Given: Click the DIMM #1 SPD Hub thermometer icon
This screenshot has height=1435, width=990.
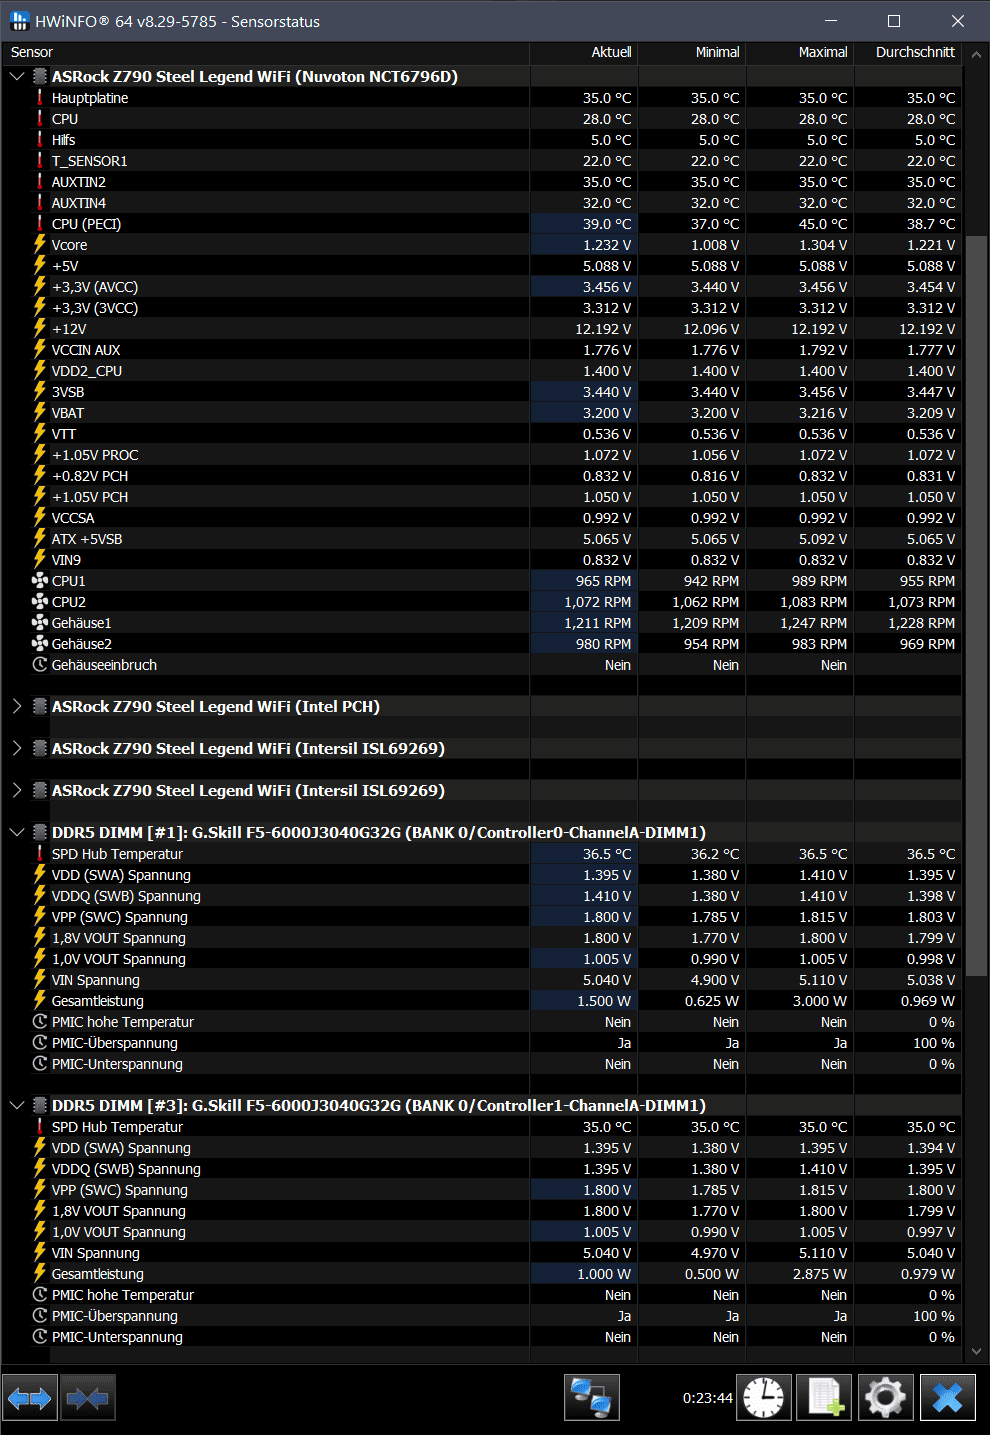Looking at the screenshot, I should pyautogui.click(x=40, y=854).
